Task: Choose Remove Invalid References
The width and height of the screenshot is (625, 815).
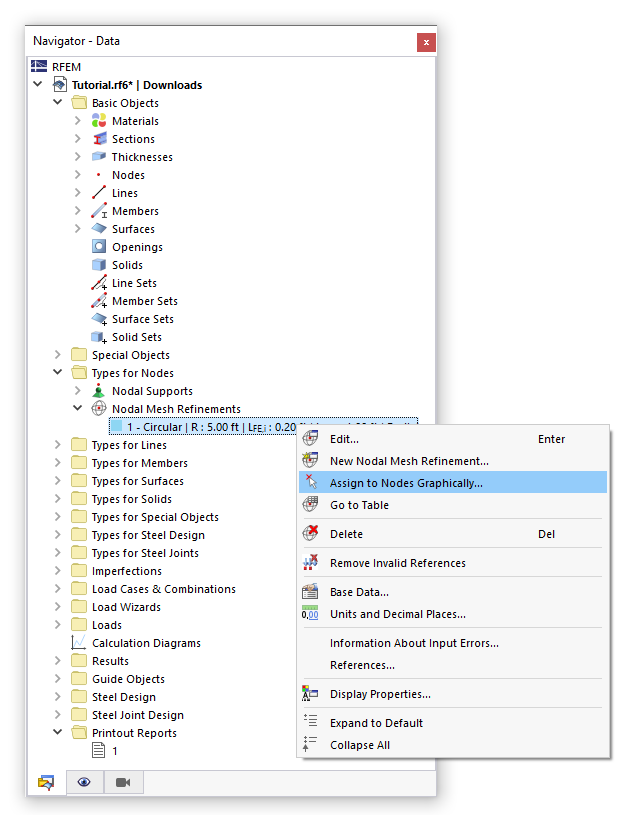Action: (x=453, y=562)
